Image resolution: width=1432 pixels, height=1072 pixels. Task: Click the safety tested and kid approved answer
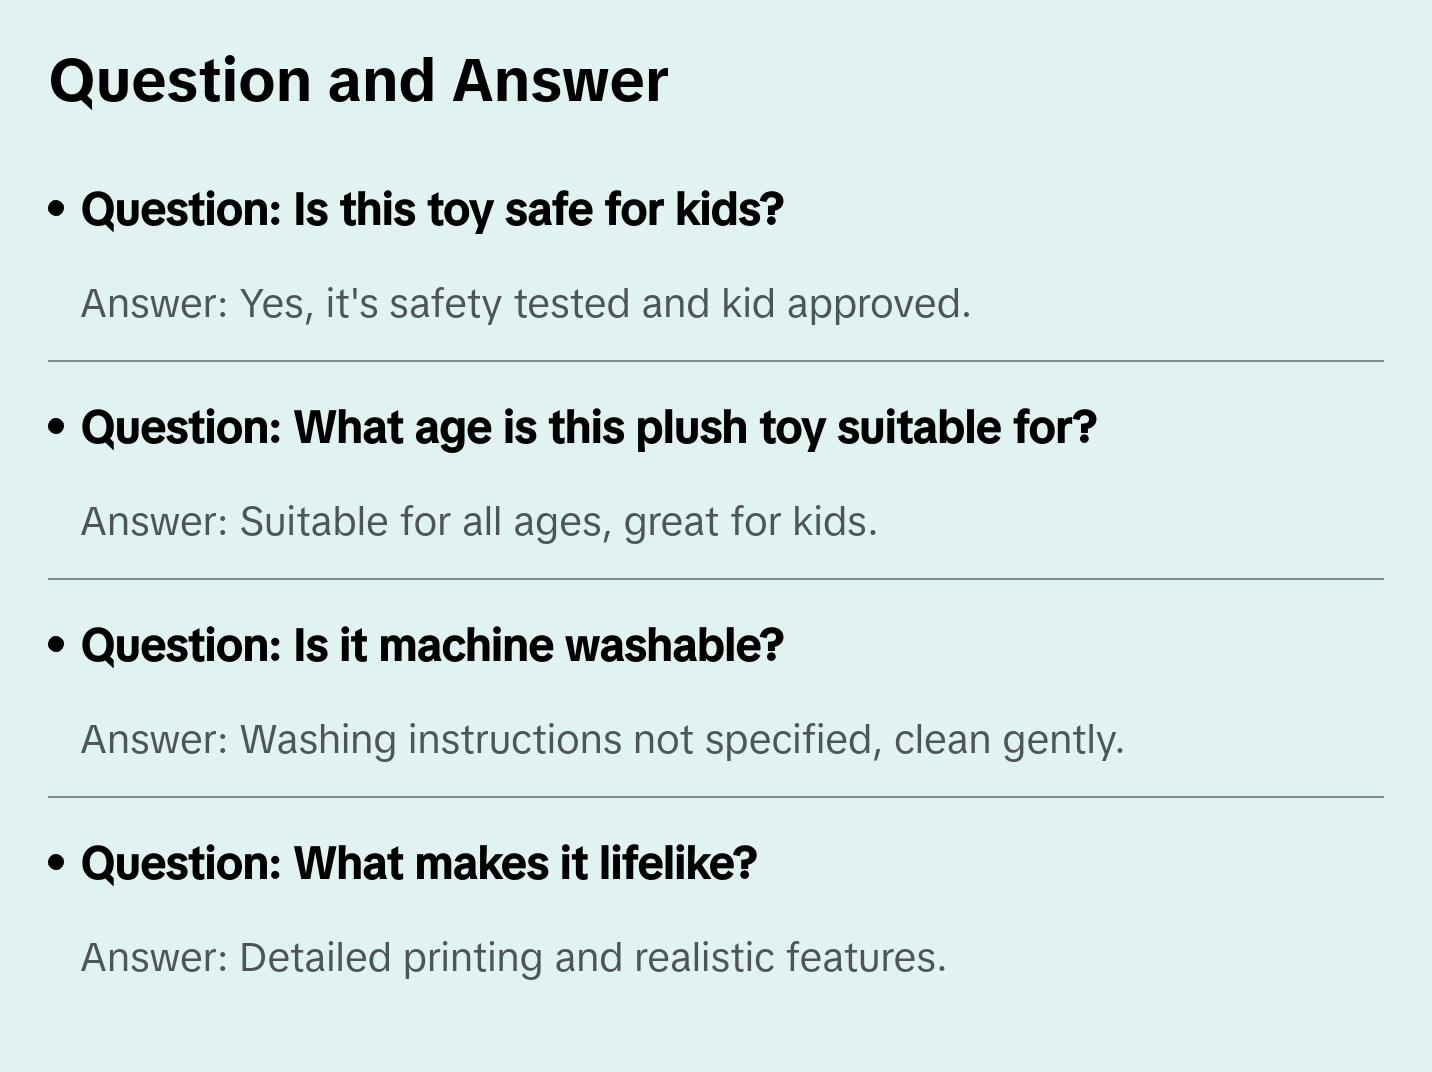click(x=526, y=304)
